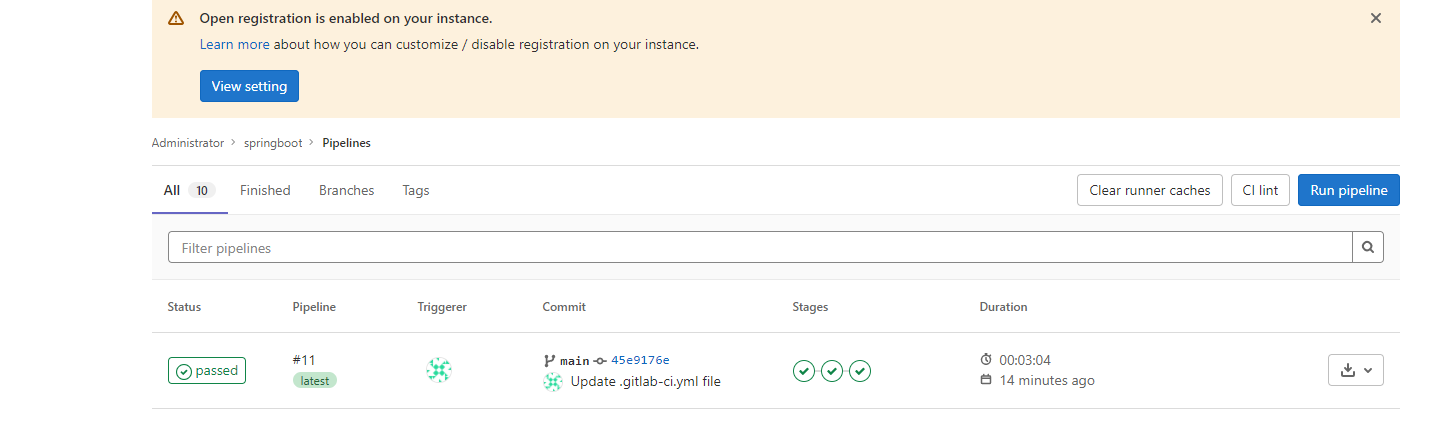The width and height of the screenshot is (1432, 422).
Task: Switch to the Tags tab
Action: [416, 190]
